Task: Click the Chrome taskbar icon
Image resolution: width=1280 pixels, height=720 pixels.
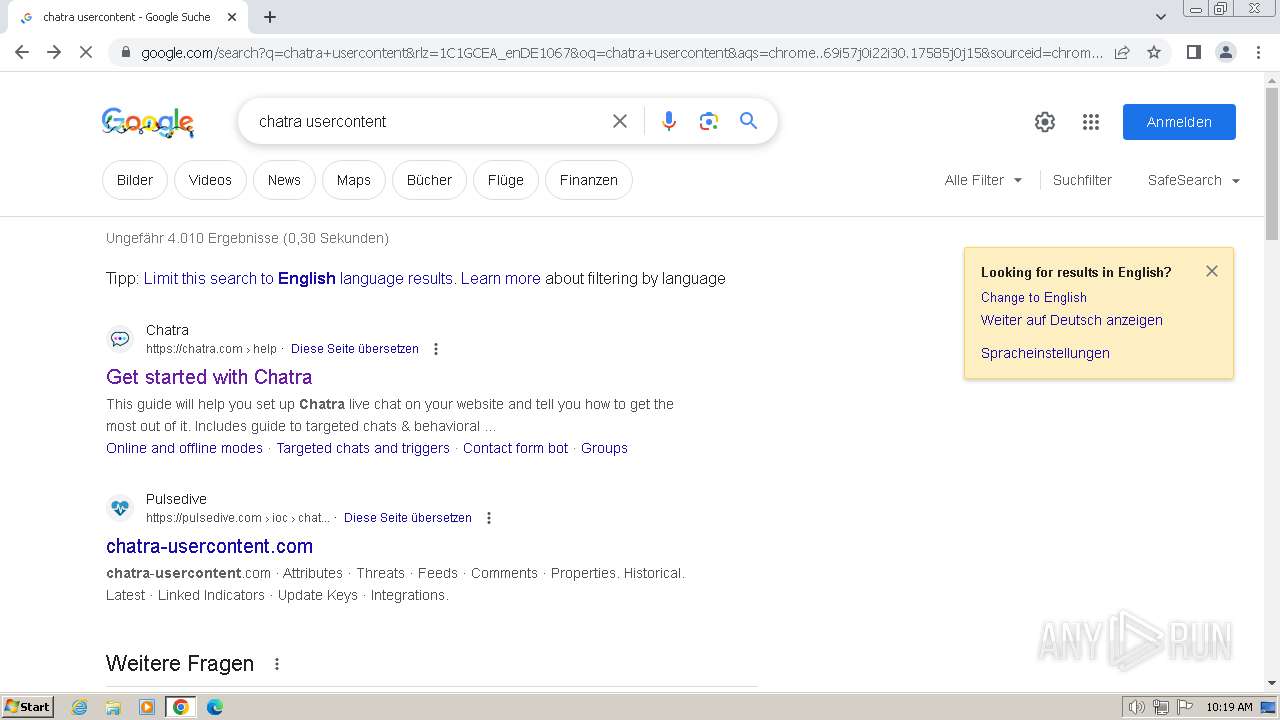Action: [180, 707]
